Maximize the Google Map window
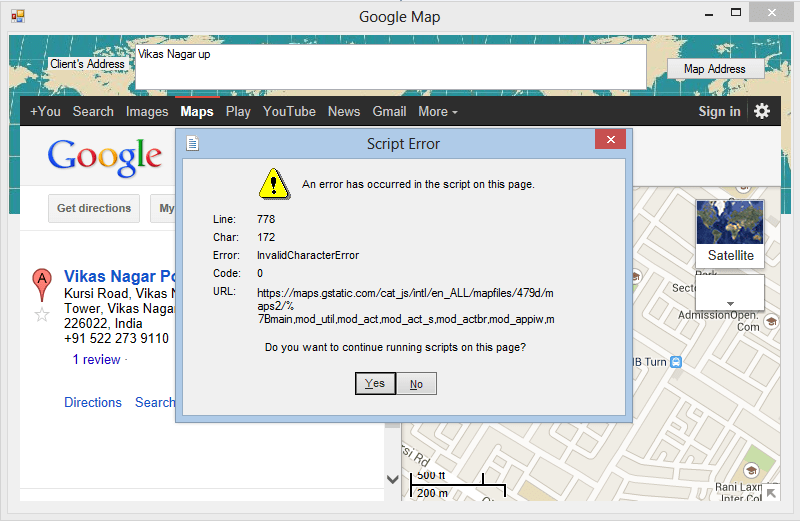 coord(736,13)
